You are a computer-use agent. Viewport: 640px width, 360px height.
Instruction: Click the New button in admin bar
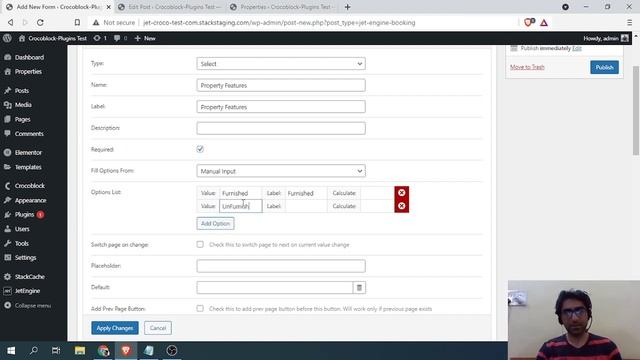145,38
